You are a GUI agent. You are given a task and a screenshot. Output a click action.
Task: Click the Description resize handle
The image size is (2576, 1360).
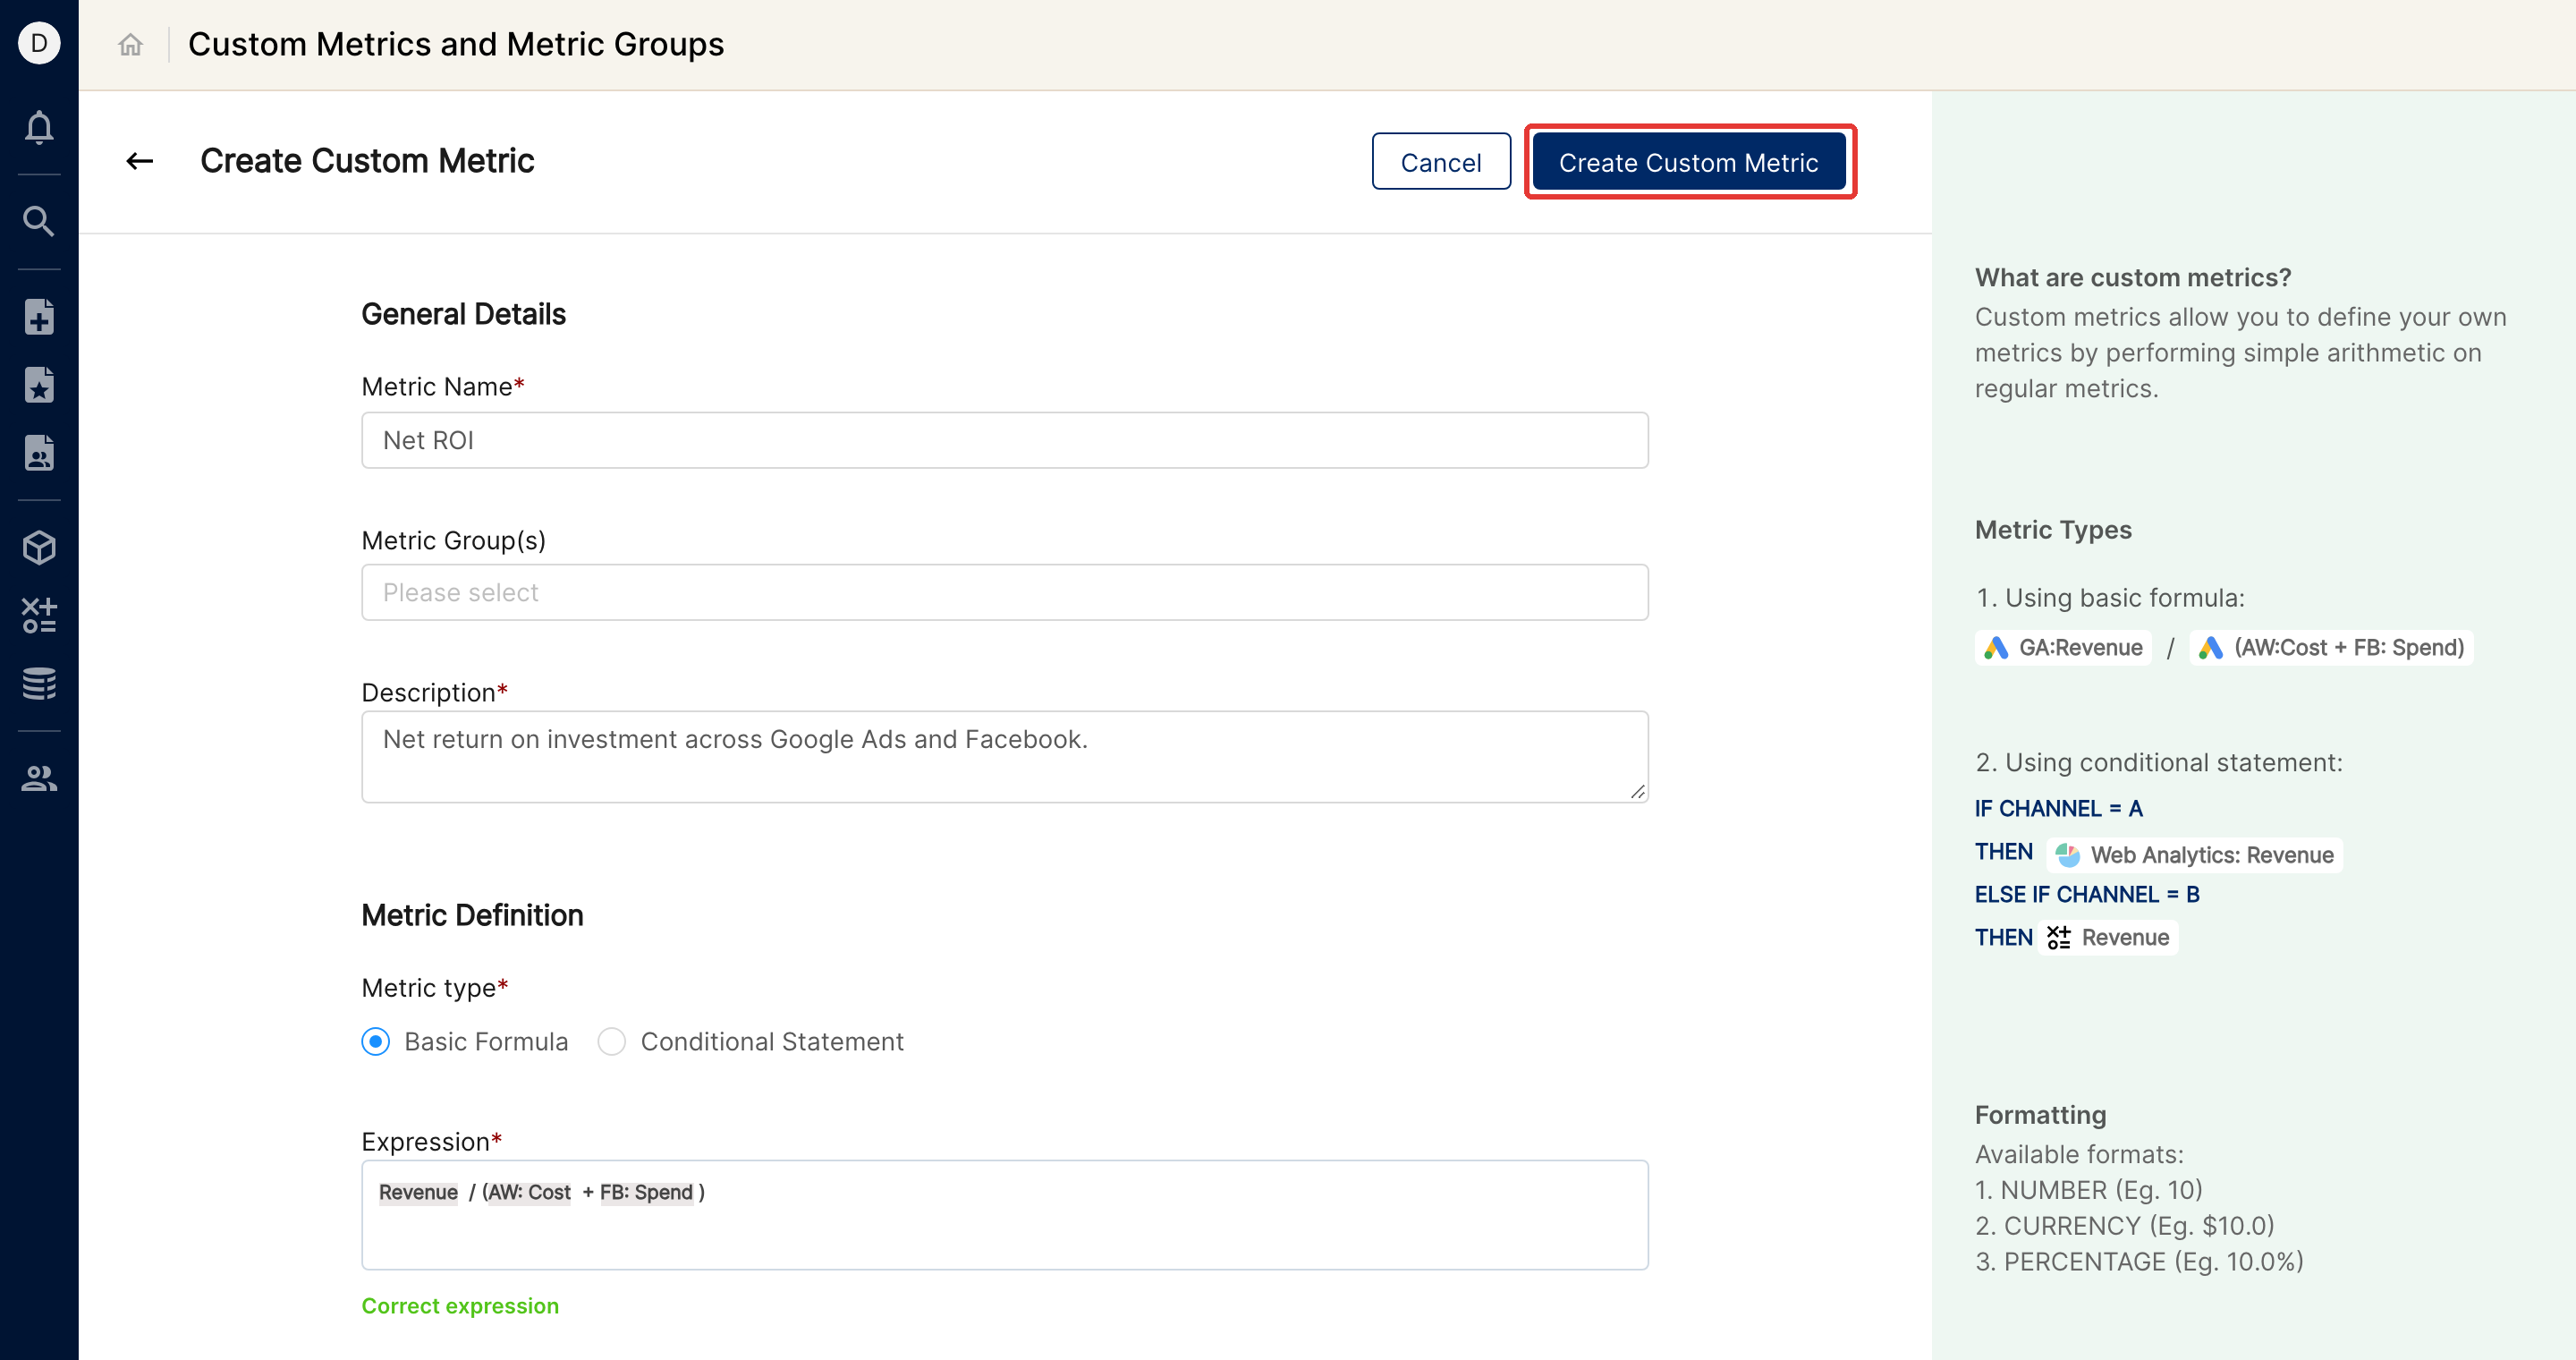tap(1637, 791)
